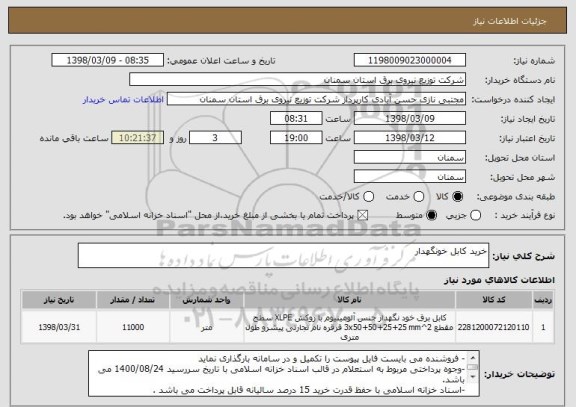Click the XLPE cable product name cell

(349, 327)
